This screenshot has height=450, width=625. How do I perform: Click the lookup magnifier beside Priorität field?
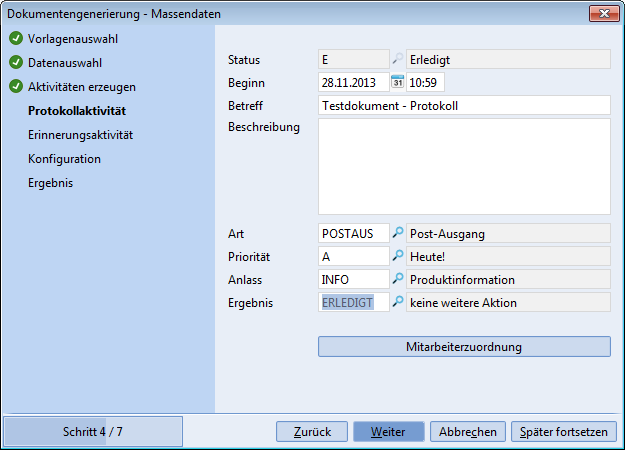pos(398,256)
